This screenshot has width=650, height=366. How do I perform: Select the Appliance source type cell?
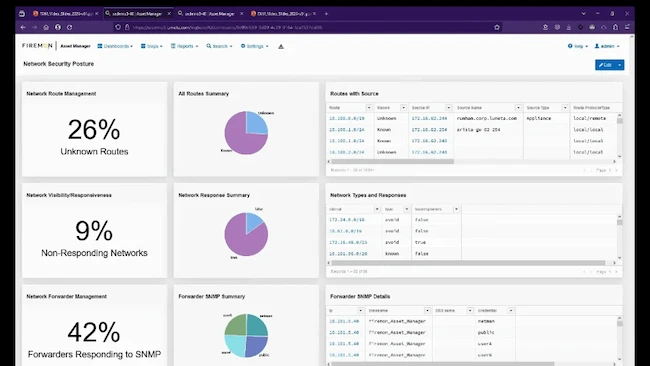click(539, 119)
